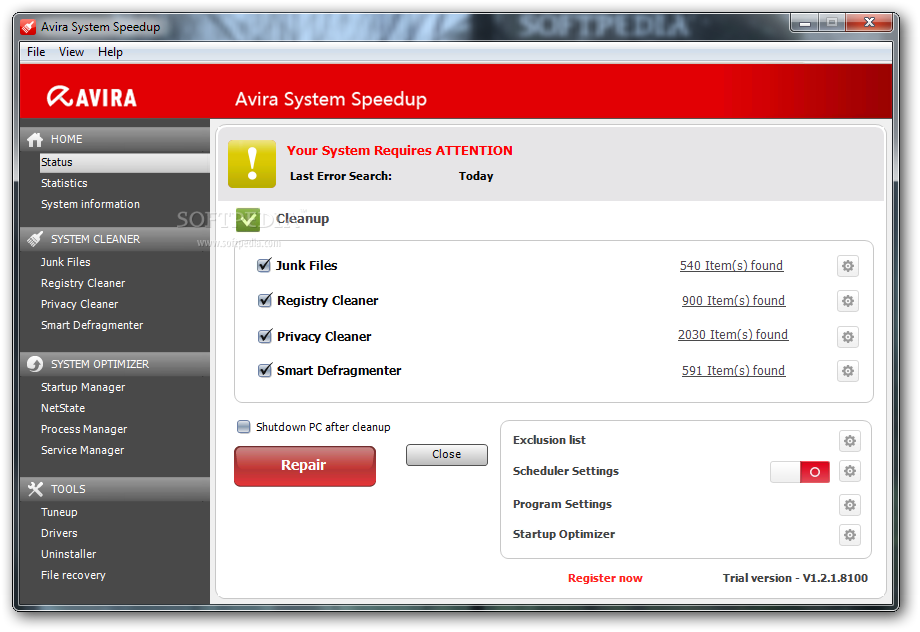Open settings gear for Privacy Cleaner row

coord(848,337)
